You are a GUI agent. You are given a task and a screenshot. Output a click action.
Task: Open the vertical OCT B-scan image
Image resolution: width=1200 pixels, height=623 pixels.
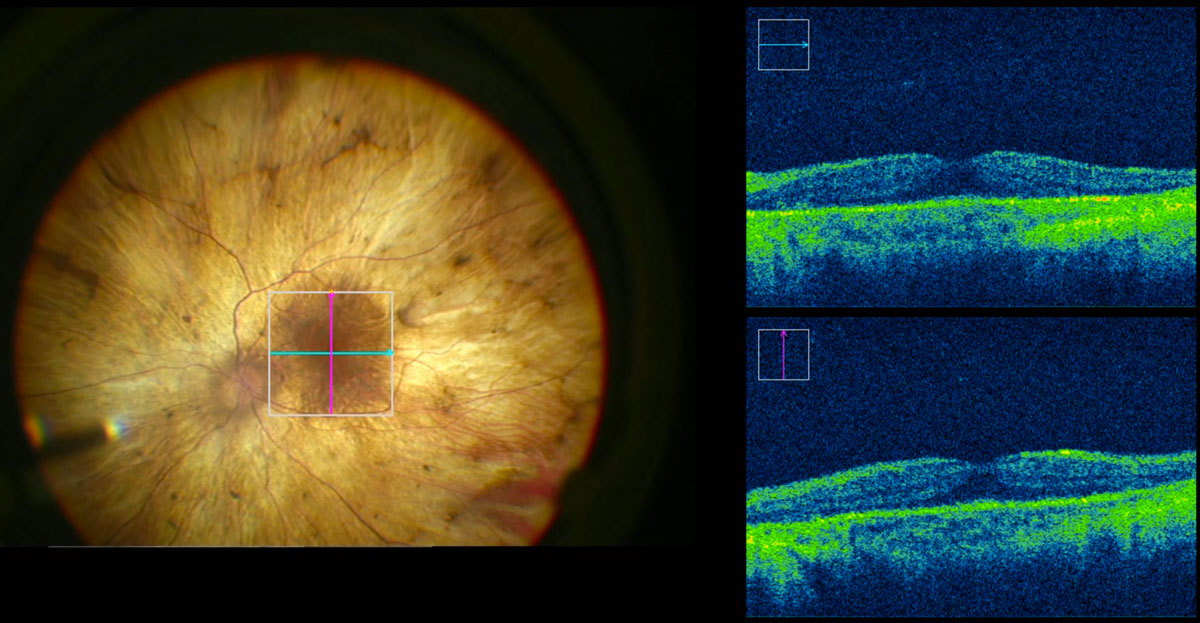971,467
